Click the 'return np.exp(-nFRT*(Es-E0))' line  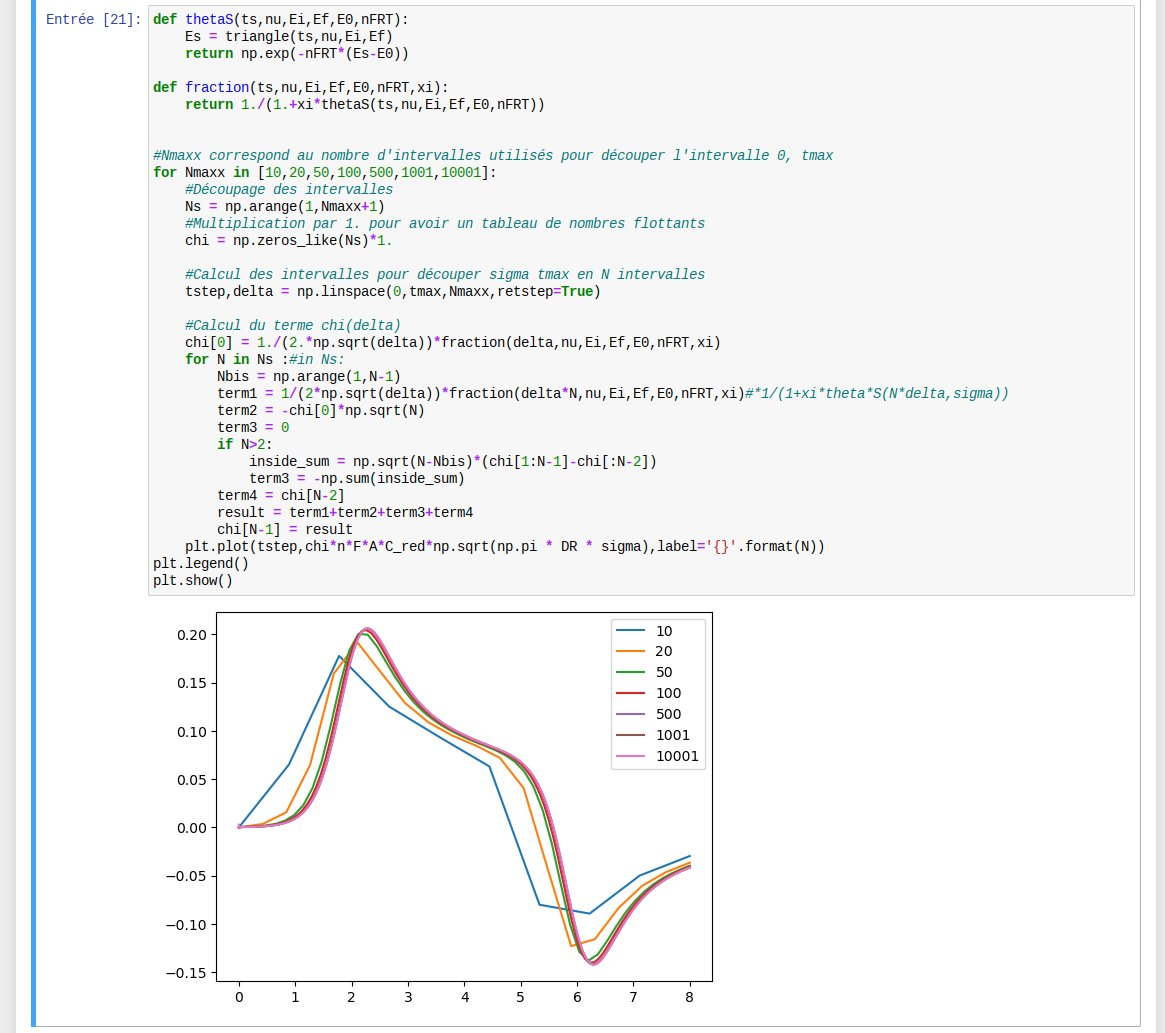(x=296, y=54)
